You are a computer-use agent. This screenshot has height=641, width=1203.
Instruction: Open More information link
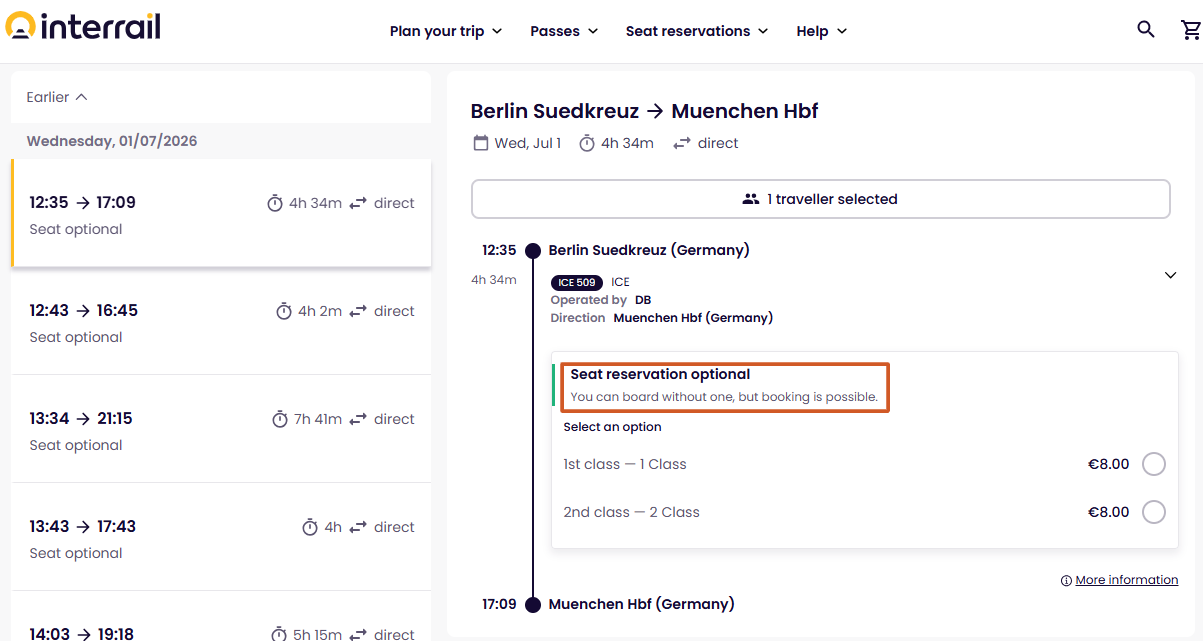1126,580
